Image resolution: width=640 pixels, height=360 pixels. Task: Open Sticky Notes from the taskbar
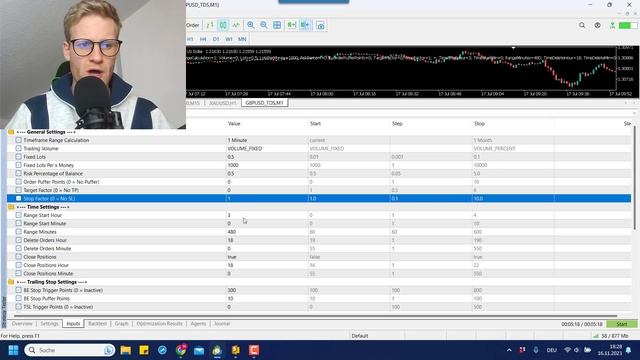[144, 350]
